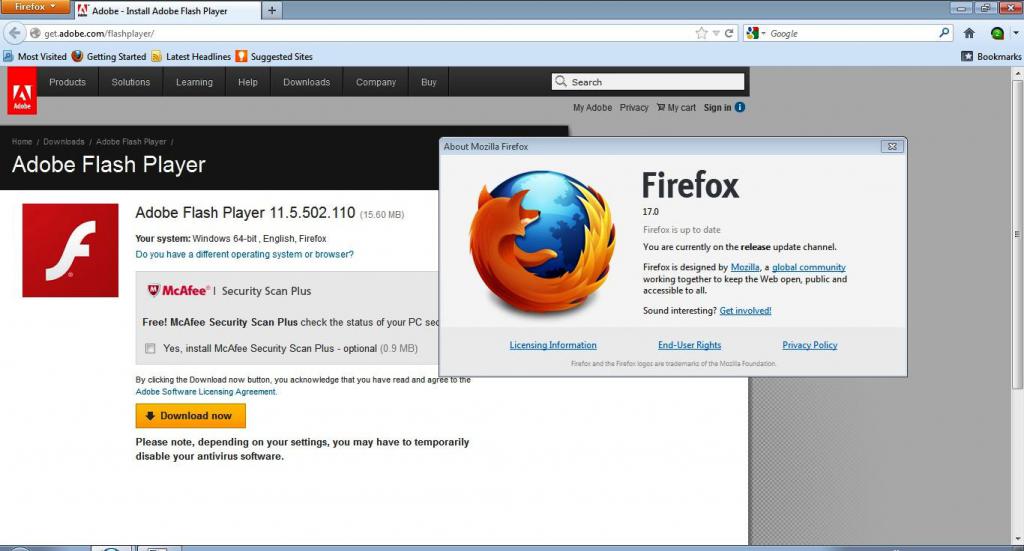Open the Bookmarks toolbar button

[991, 57]
